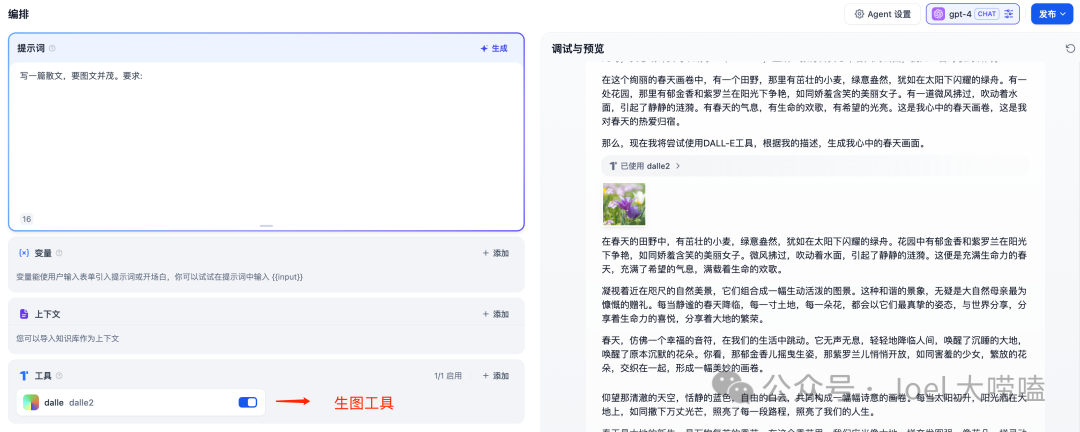
Task: Click the tool icon in 已使用 dalle2
Action: 612,166
